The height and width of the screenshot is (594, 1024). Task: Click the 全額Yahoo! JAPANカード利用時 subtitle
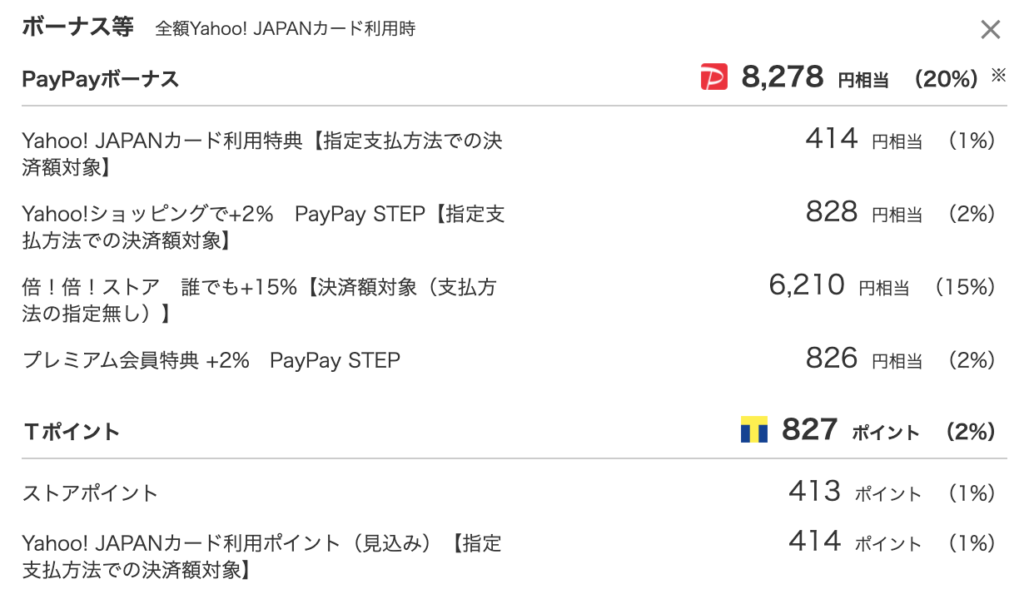285,29
